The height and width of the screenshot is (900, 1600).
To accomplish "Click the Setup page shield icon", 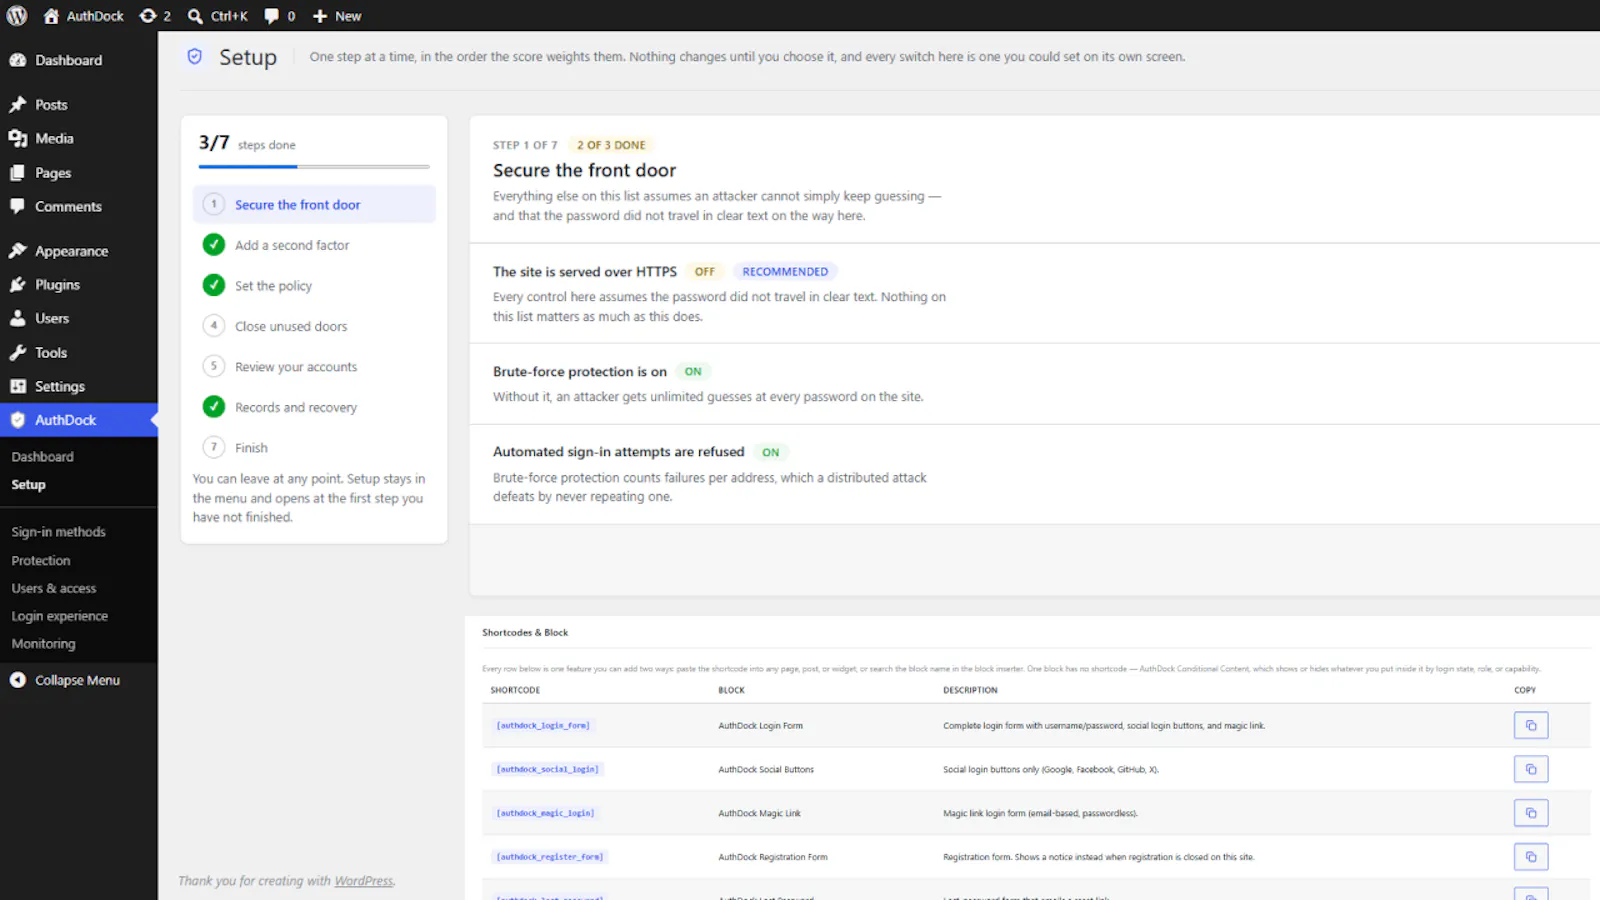I will coord(195,57).
